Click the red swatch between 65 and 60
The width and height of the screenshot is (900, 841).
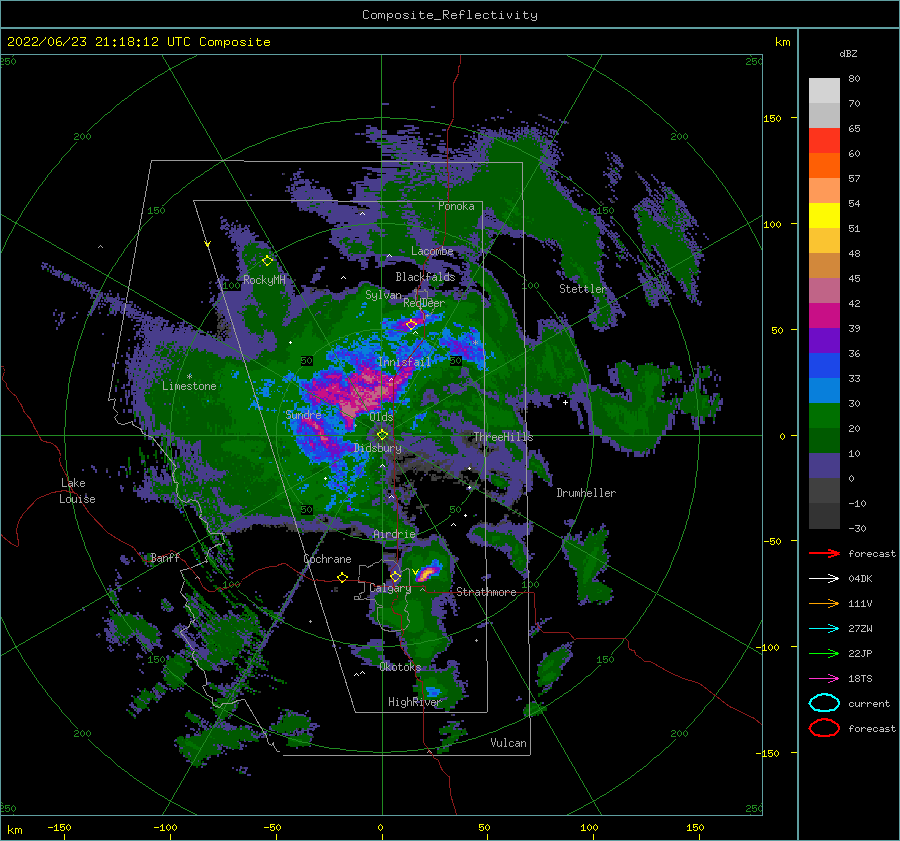(x=824, y=140)
